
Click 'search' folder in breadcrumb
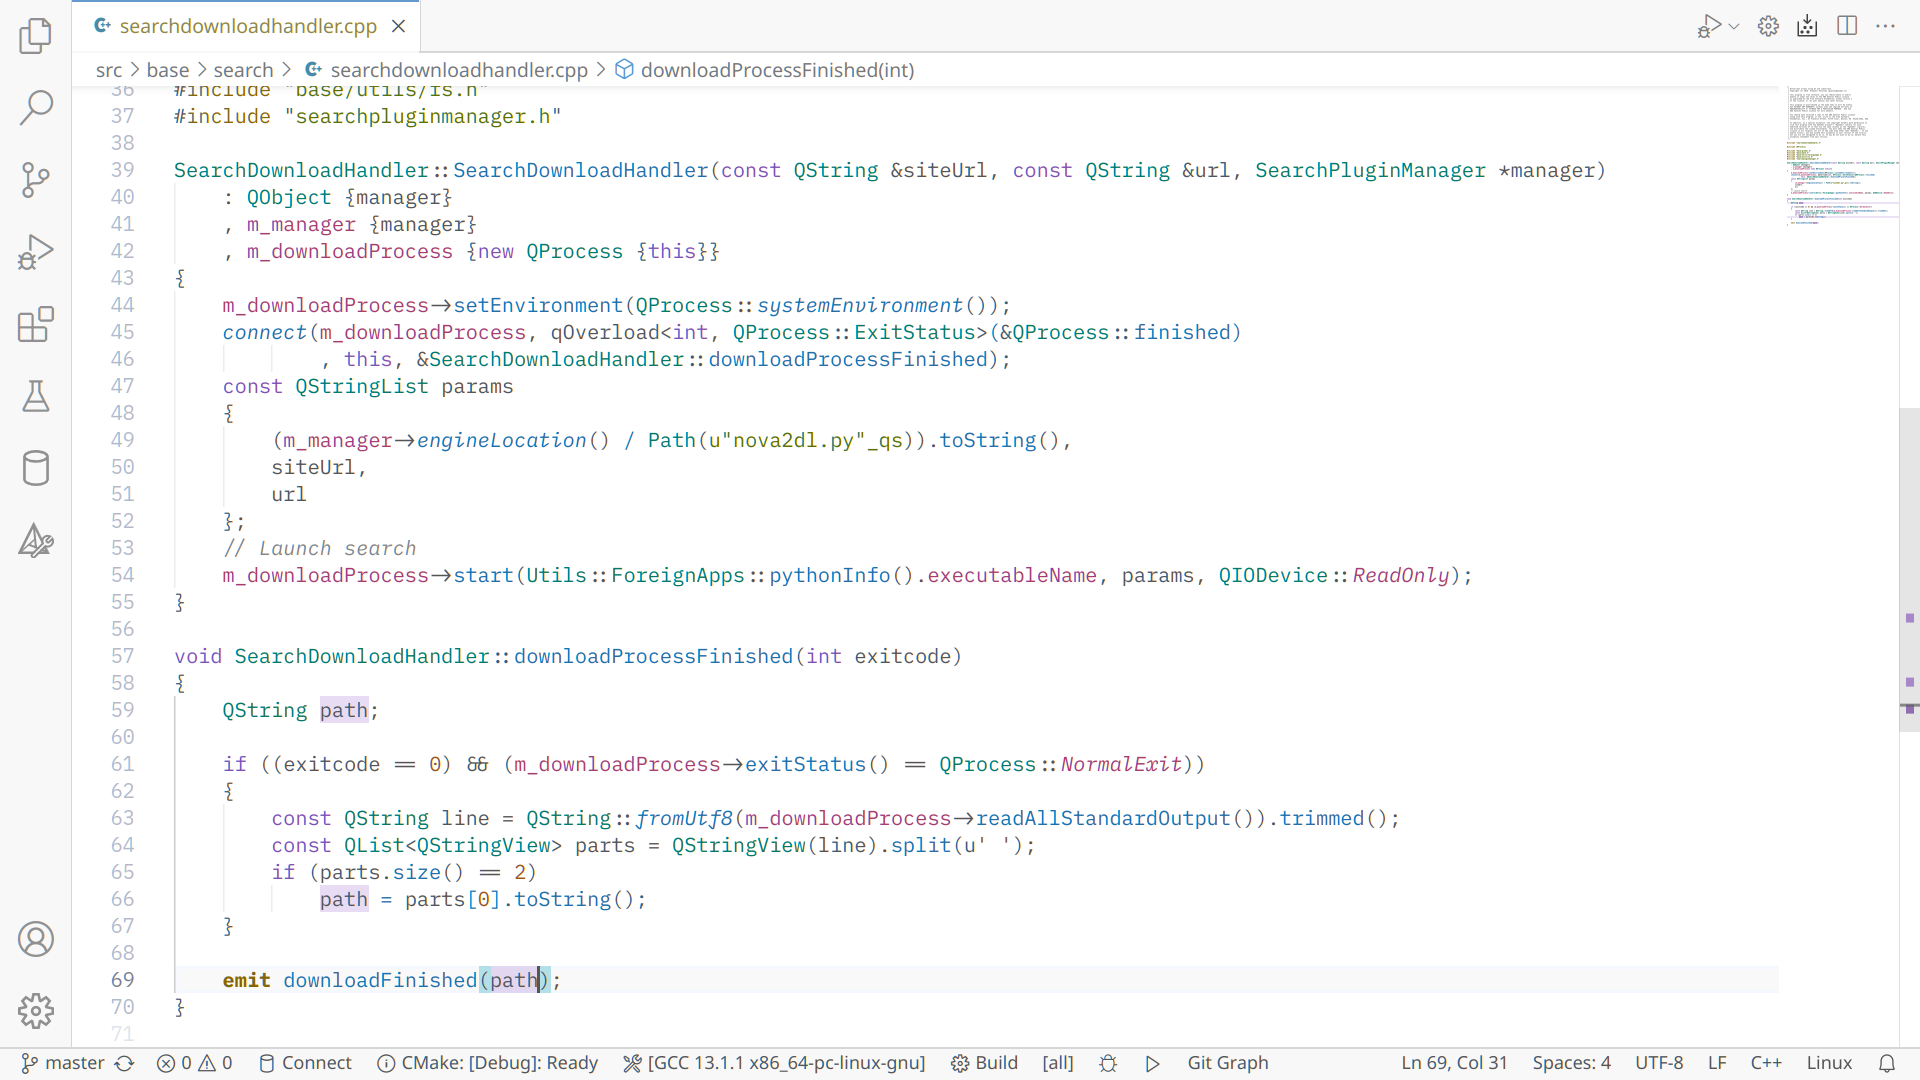(x=243, y=70)
